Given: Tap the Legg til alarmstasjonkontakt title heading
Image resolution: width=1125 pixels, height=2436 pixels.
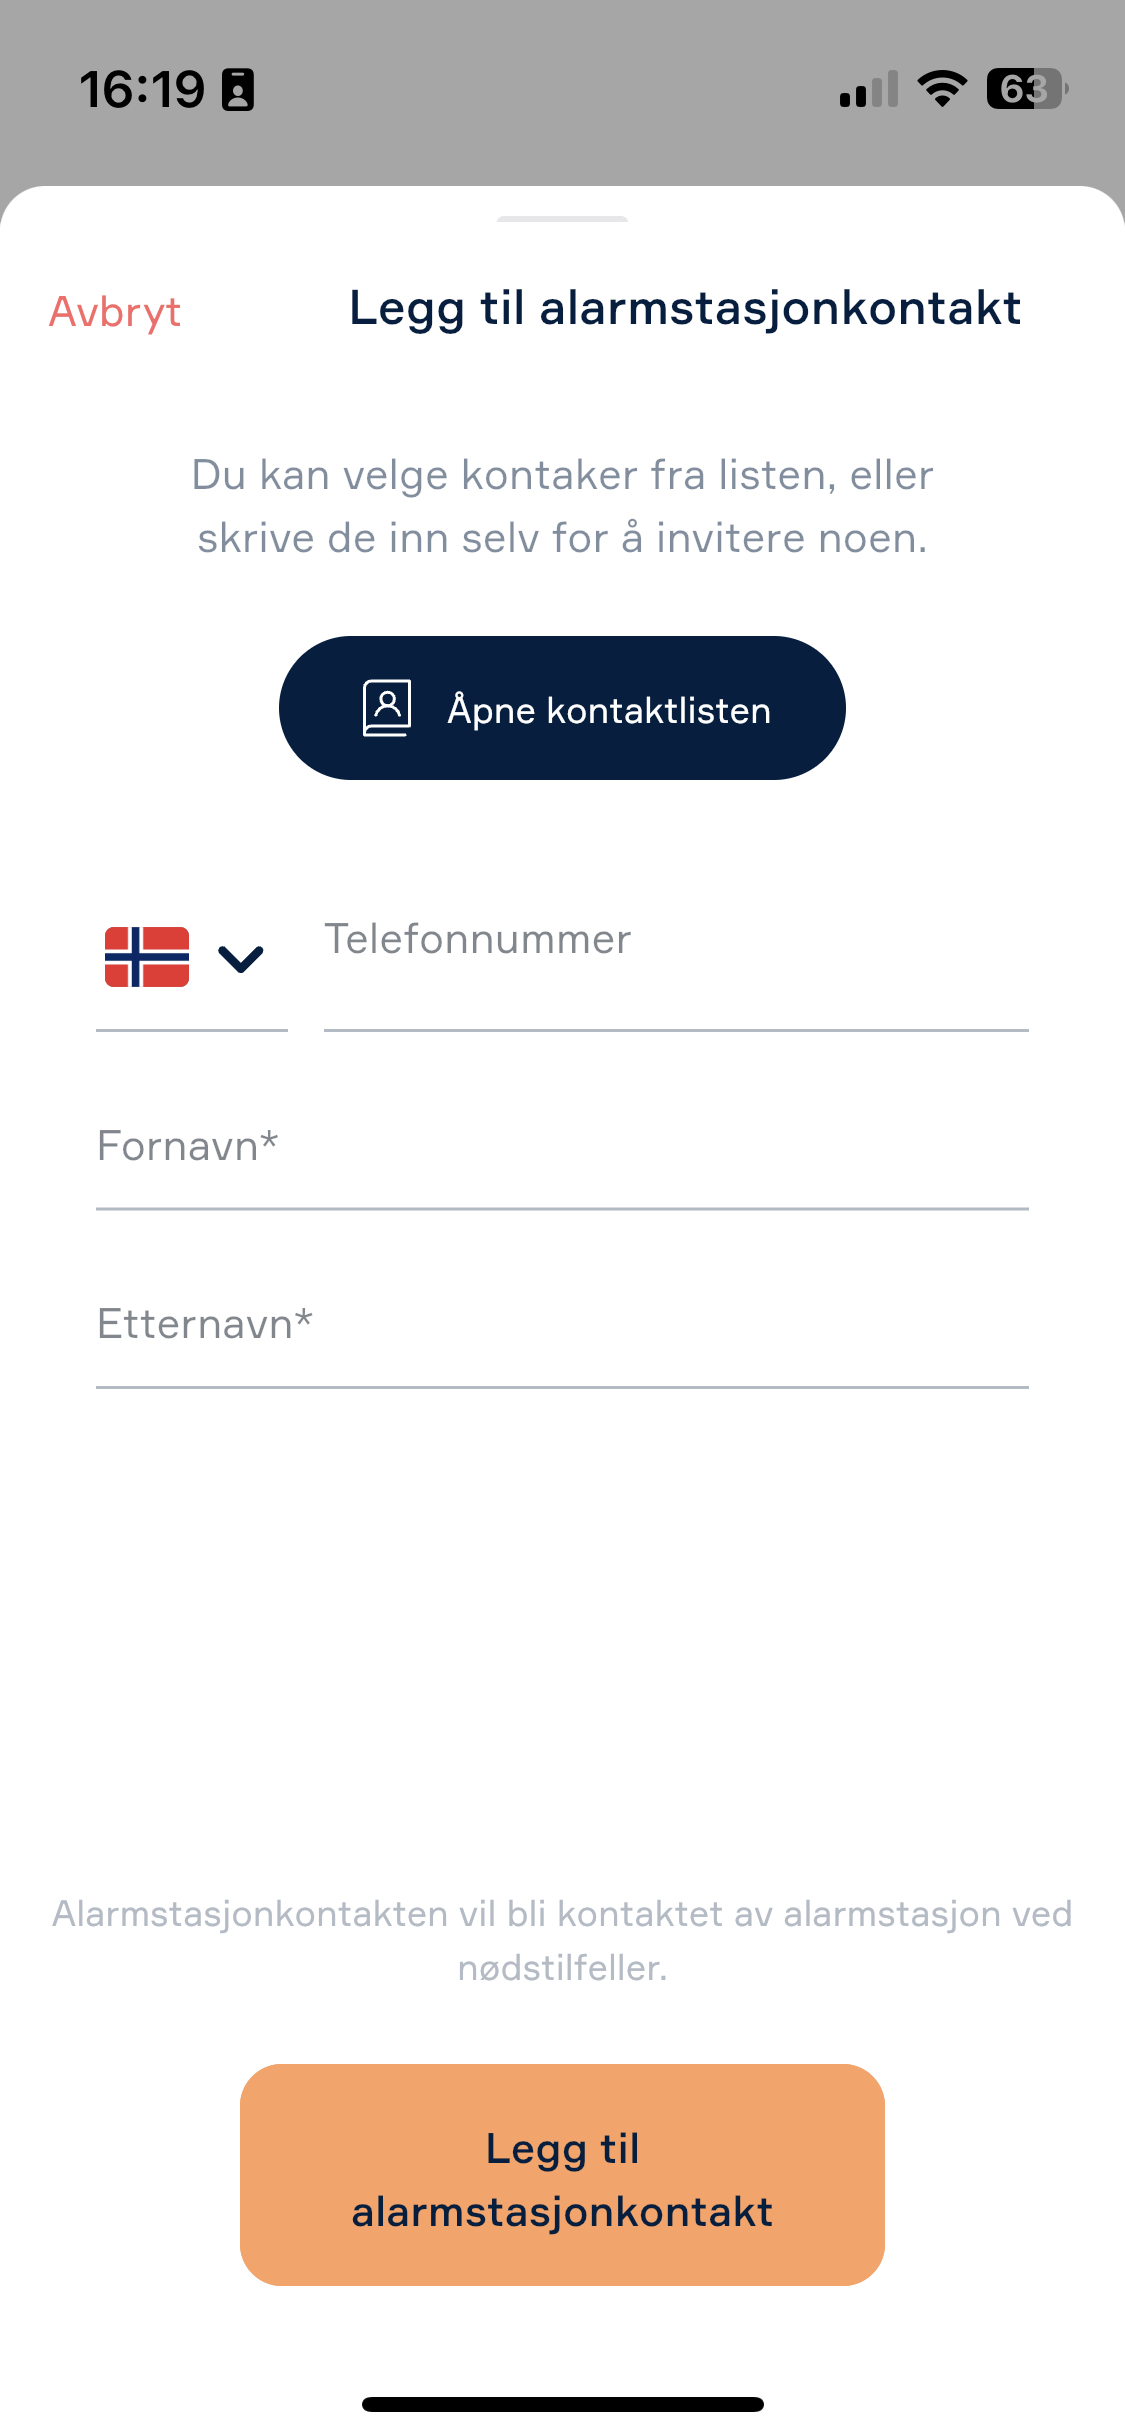Looking at the screenshot, I should point(685,309).
